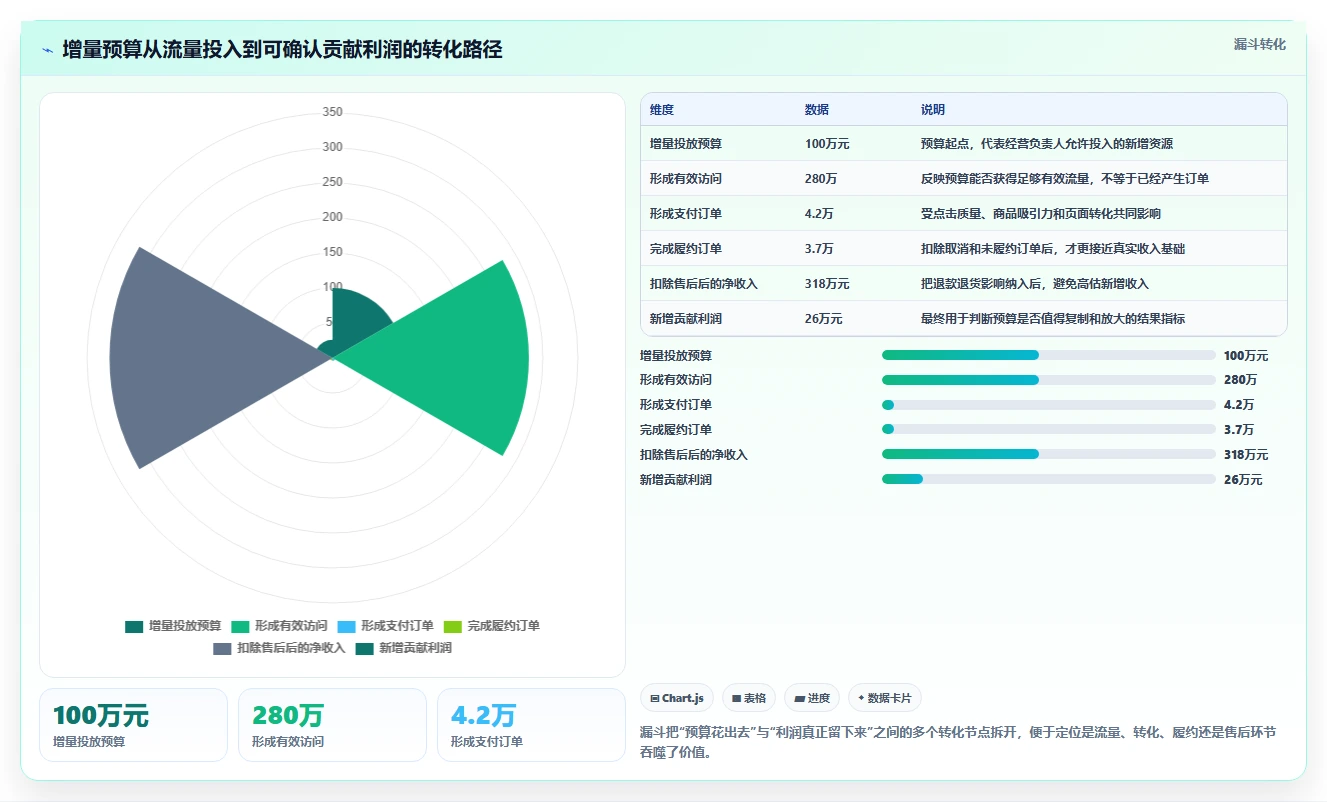Click the 形成有效访问 progress bar

click(x=1048, y=380)
